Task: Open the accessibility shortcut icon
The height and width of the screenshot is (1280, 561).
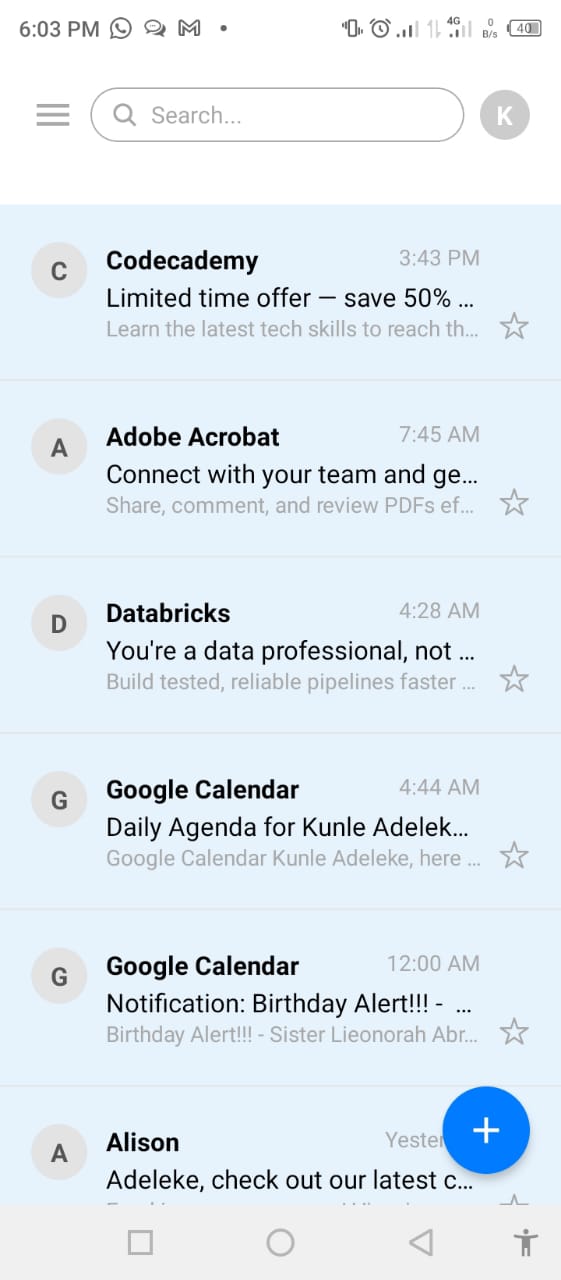Action: [x=525, y=1243]
